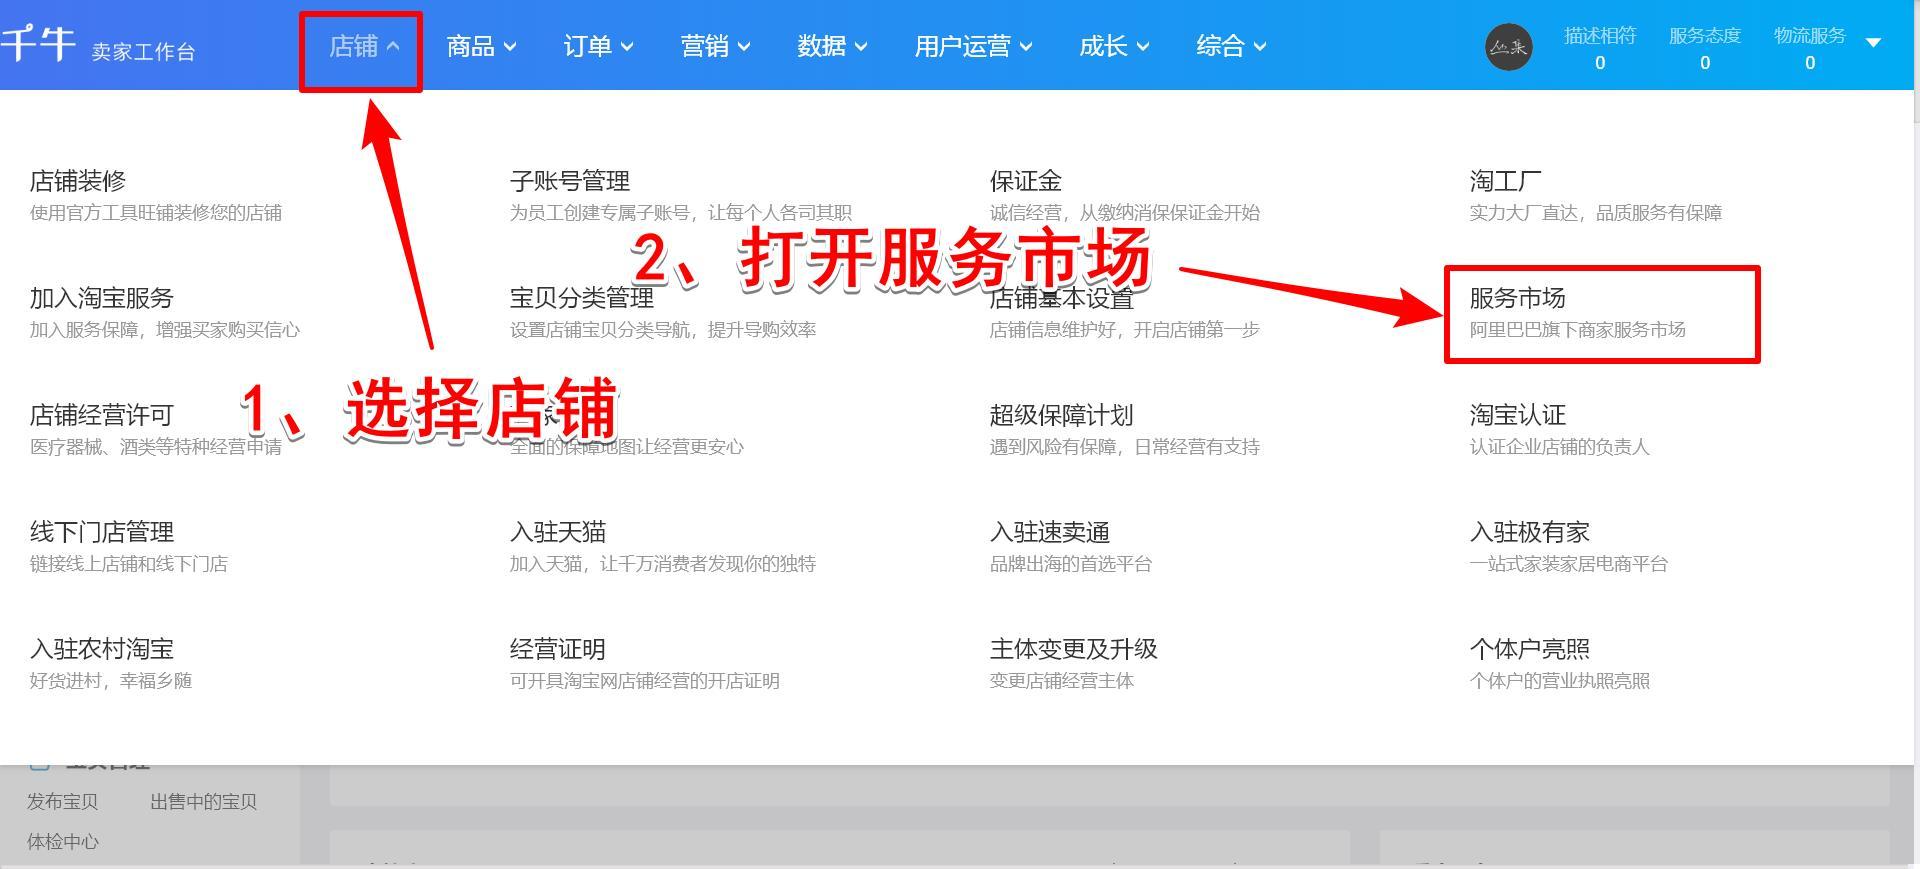Screen dimensions: 1920x869
Task: Open 宝贝分类管理 entry
Action: click(582, 298)
